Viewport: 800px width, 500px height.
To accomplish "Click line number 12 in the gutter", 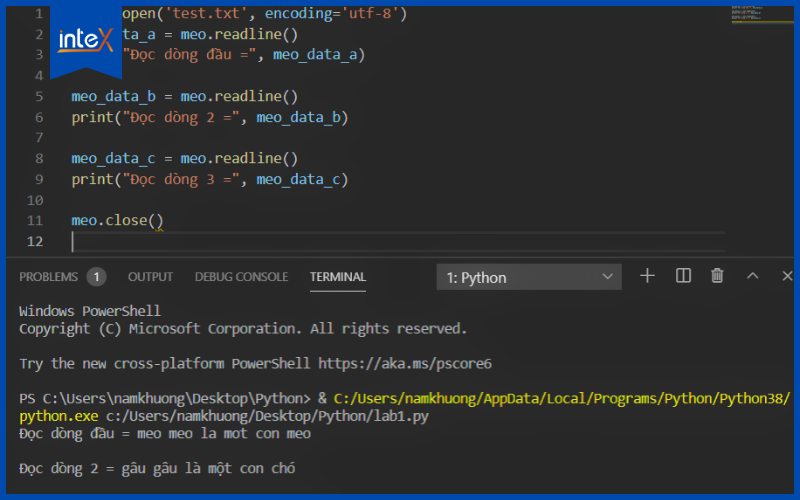I will tap(35, 241).
